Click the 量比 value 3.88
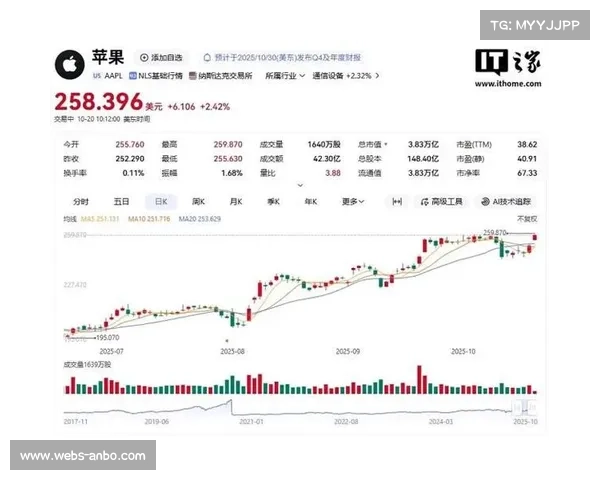 (x=333, y=173)
